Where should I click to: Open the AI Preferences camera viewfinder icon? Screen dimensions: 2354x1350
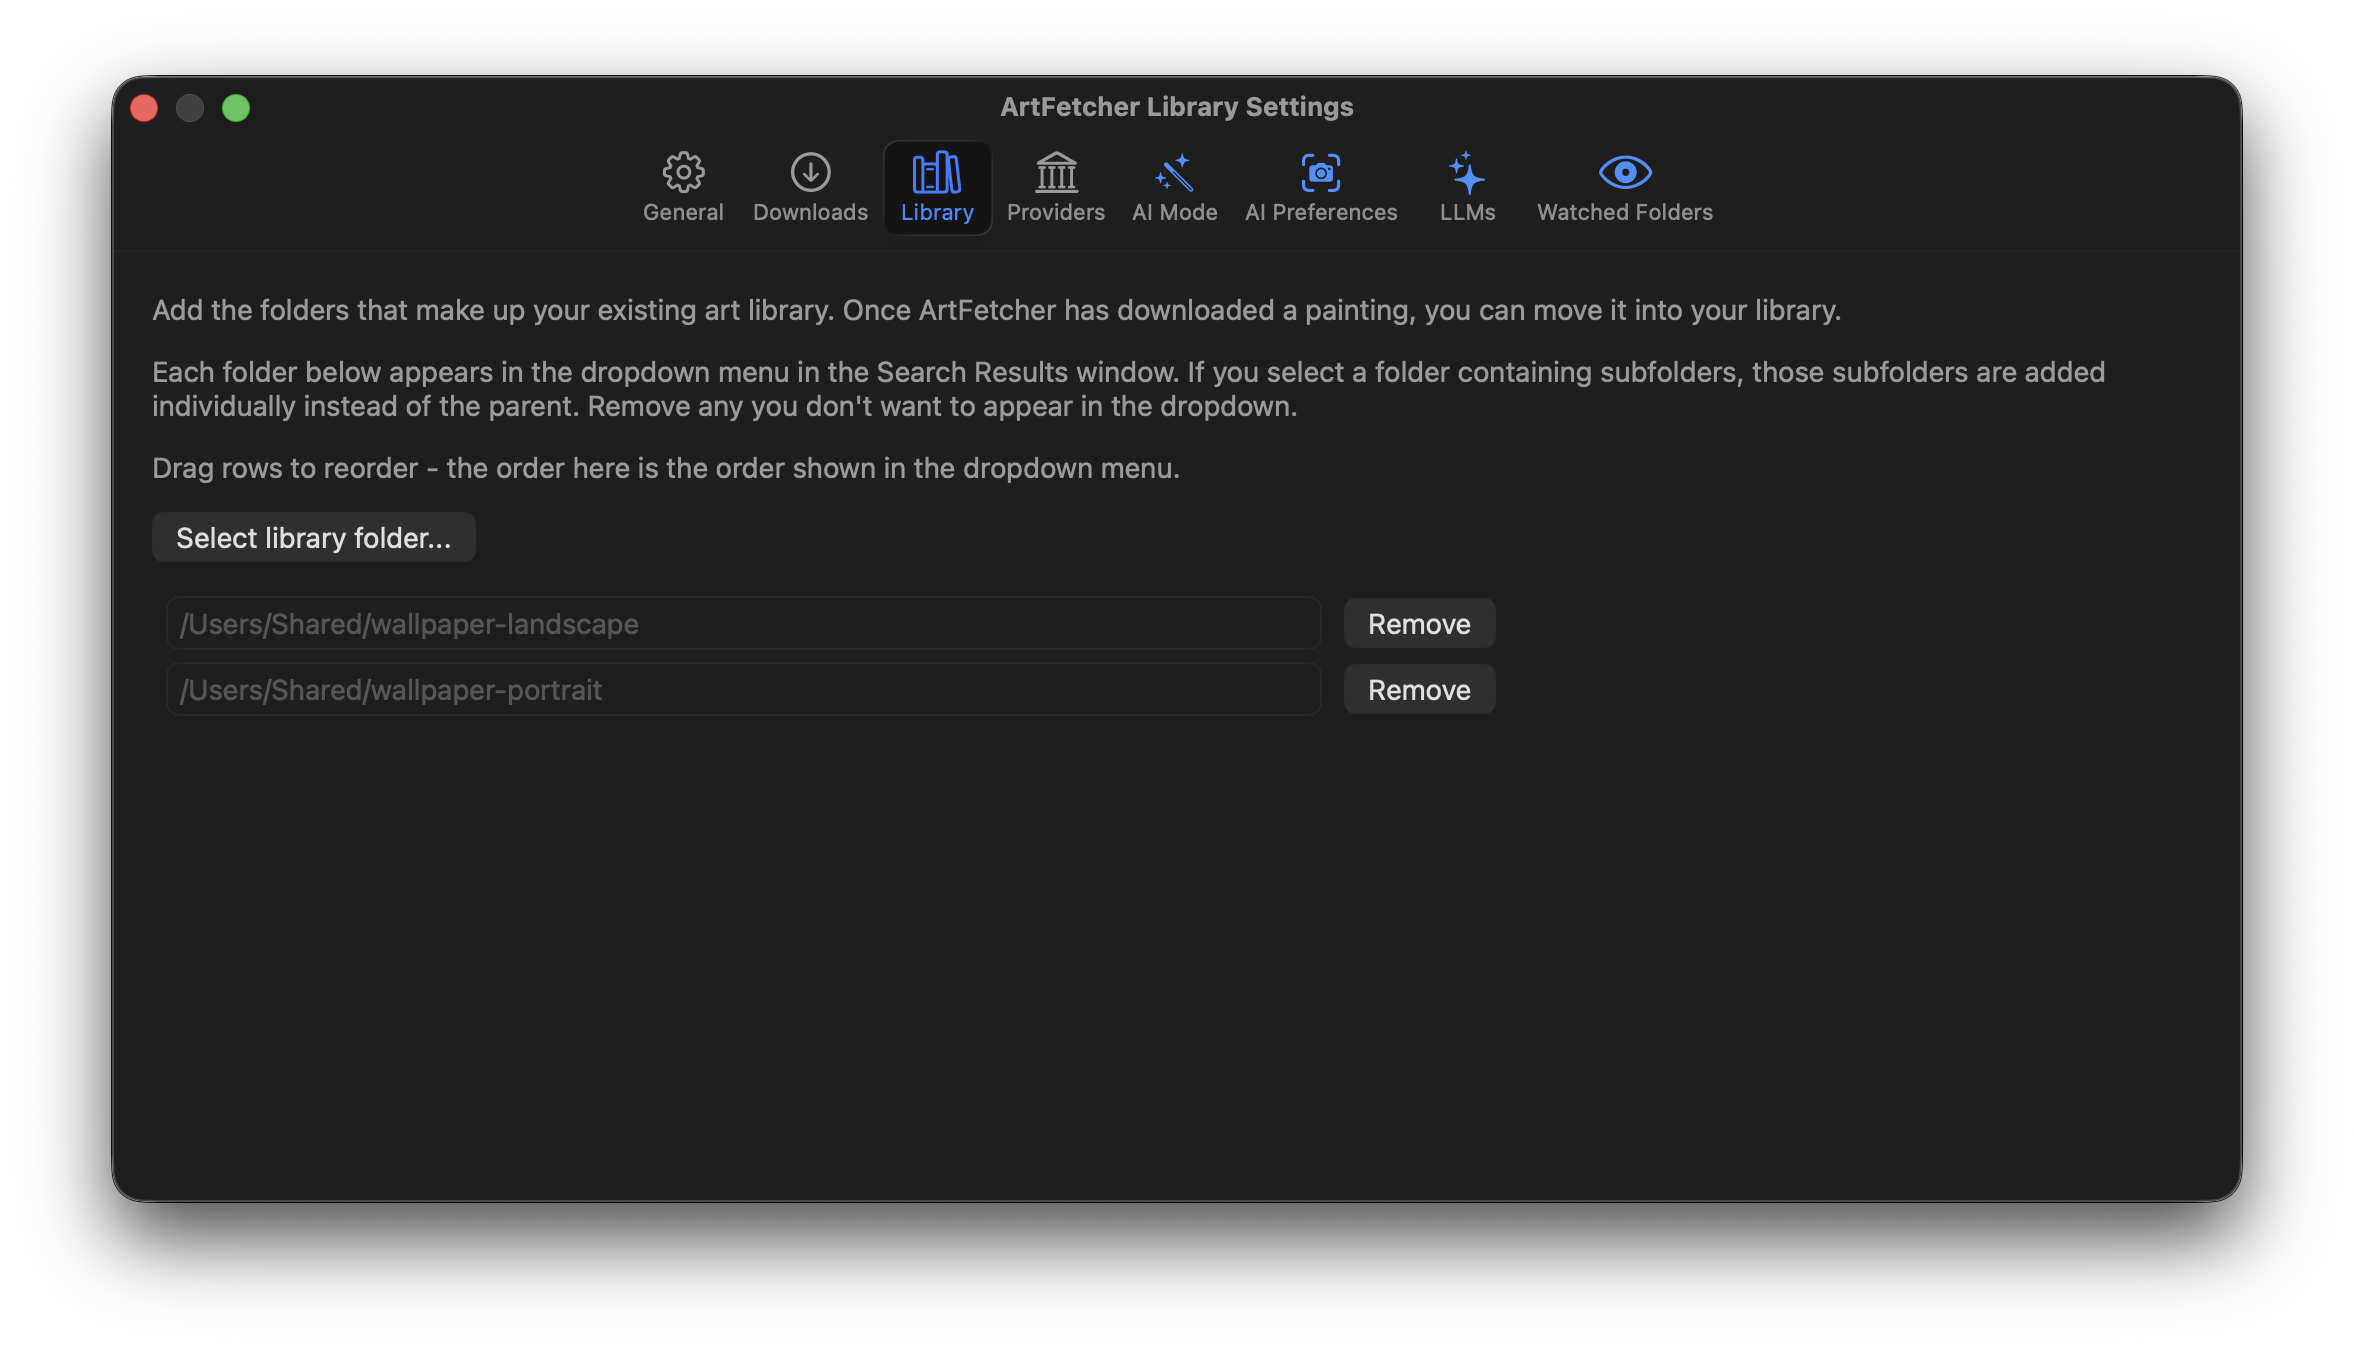tap(1321, 173)
